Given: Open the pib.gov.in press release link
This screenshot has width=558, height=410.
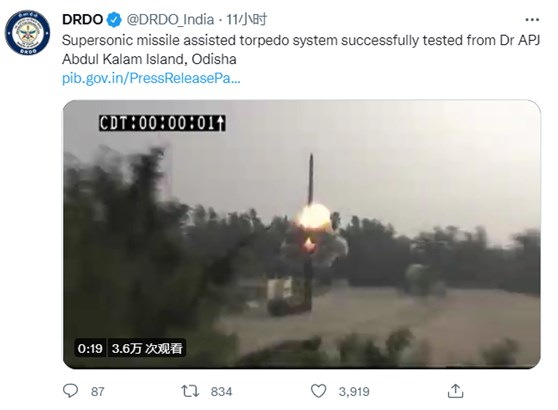Looking at the screenshot, I should point(151,78).
